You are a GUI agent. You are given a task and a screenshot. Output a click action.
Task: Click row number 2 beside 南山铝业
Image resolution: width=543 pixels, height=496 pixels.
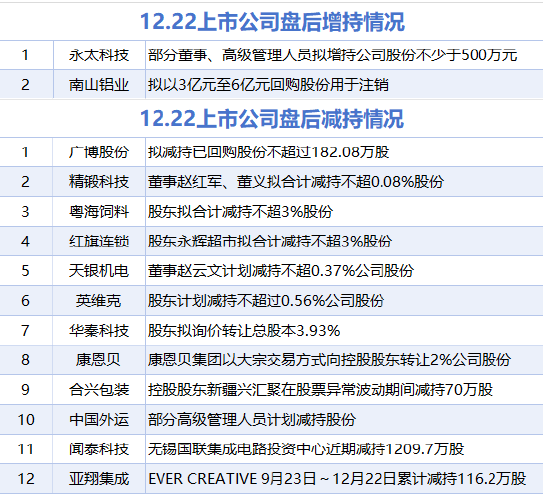25,85
